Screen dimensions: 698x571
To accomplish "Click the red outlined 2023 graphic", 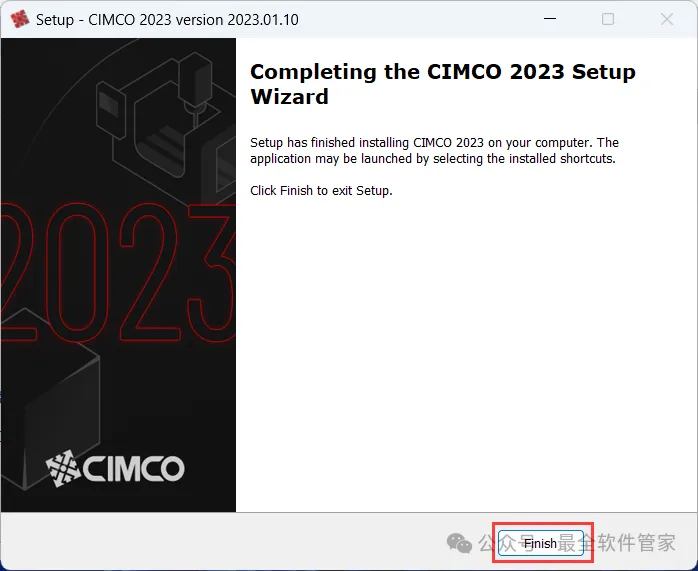I will click(x=118, y=272).
